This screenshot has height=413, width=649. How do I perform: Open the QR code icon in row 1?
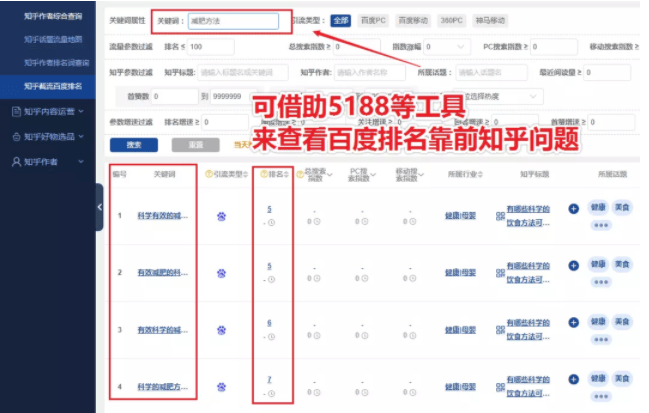tap(500, 216)
